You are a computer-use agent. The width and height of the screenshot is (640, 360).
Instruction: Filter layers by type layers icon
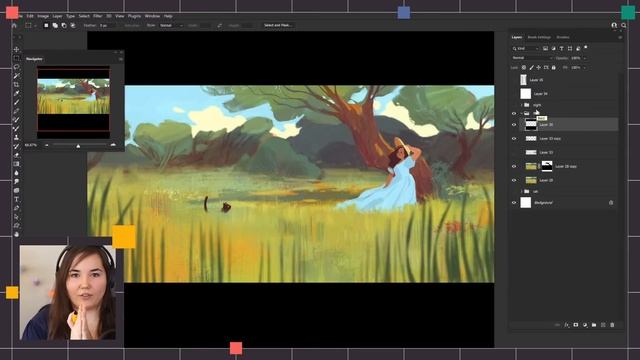pyautogui.click(x=562, y=49)
